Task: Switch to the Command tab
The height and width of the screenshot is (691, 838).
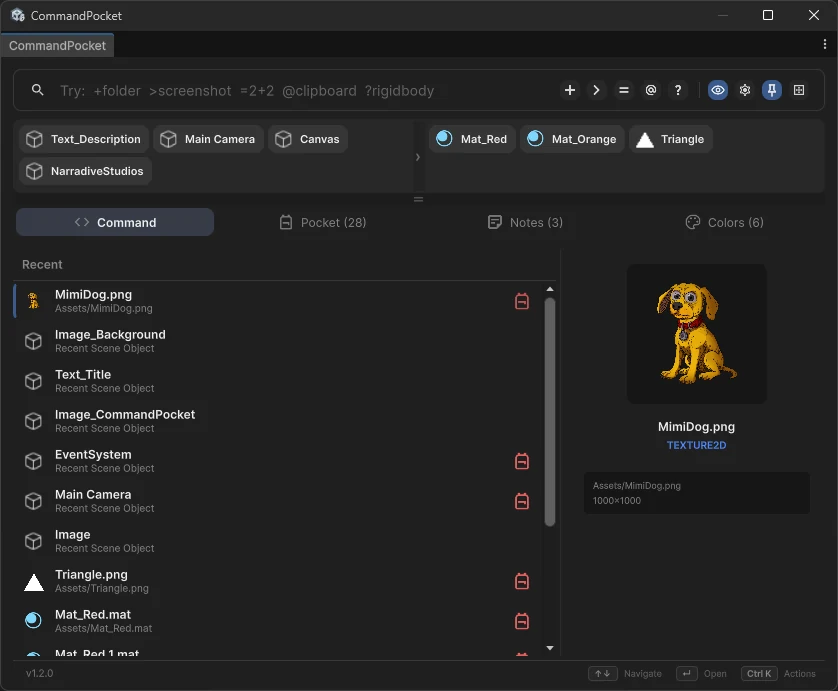Action: (115, 222)
